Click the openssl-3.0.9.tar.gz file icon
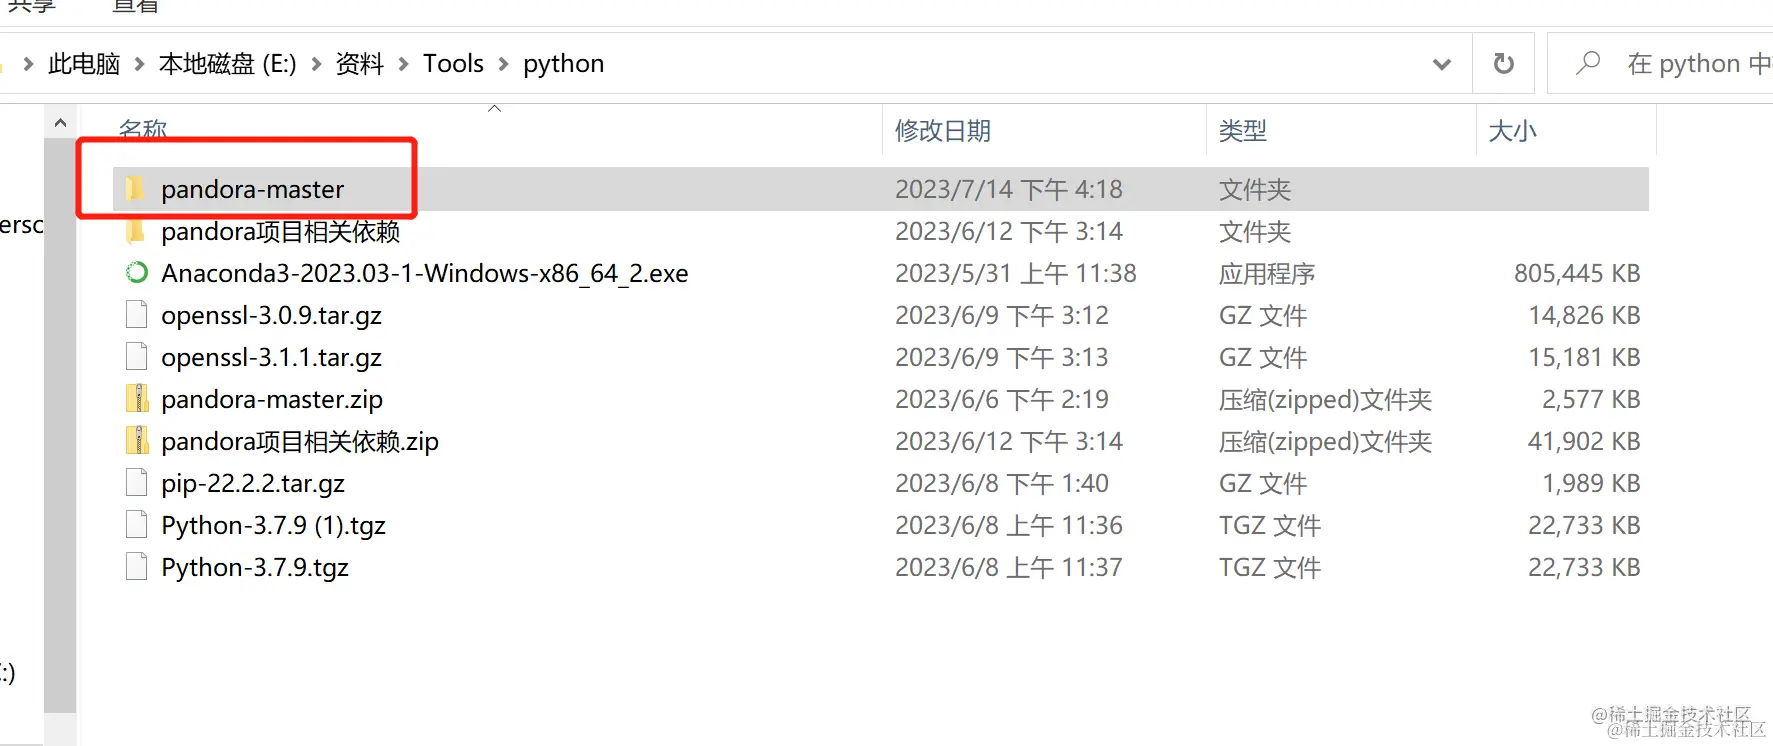1773x746 pixels. tap(136, 315)
